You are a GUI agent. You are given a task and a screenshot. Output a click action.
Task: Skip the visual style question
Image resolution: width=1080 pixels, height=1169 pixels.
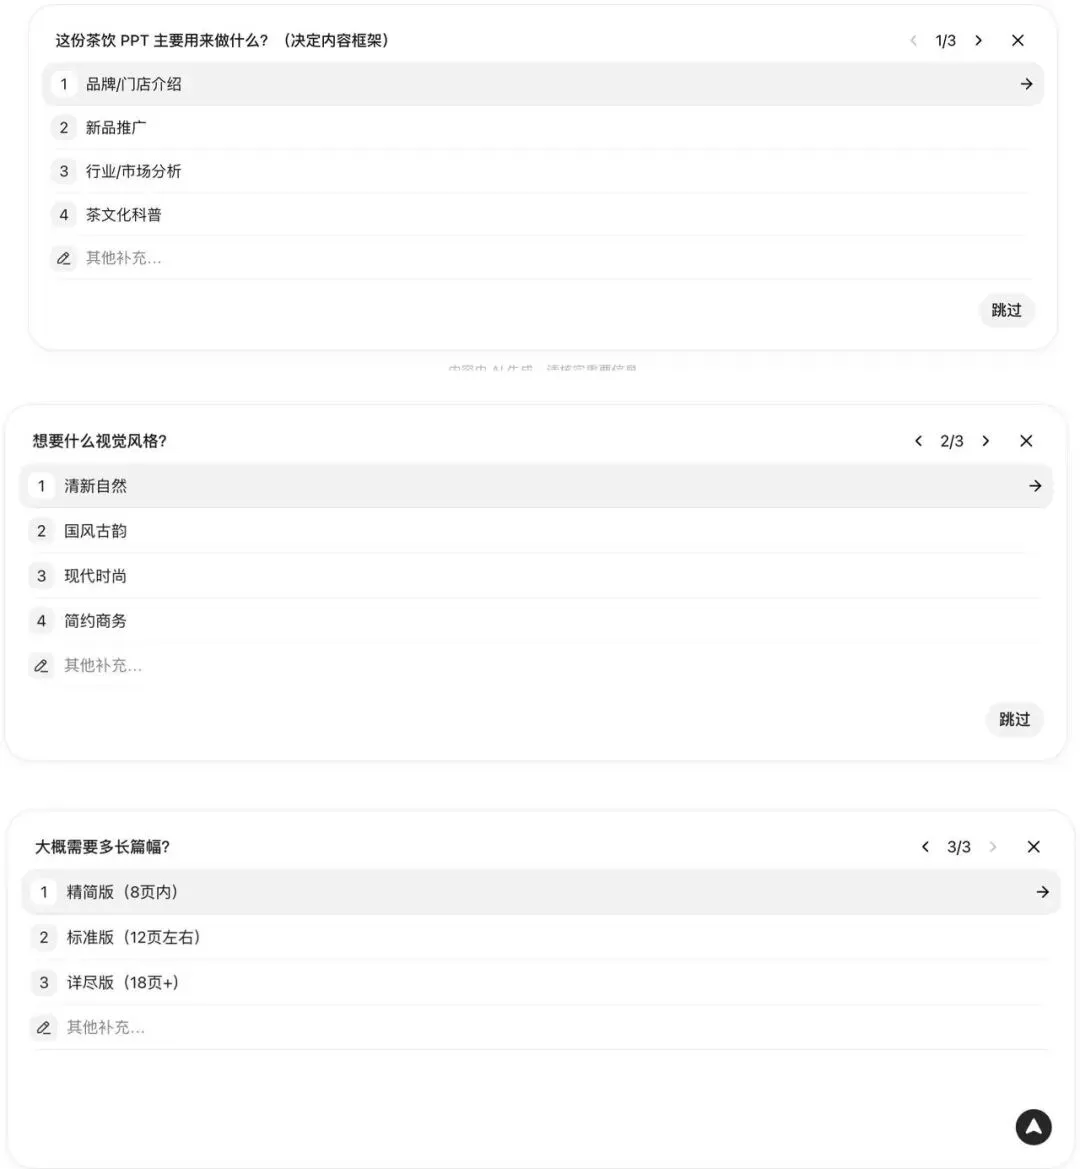(1014, 719)
